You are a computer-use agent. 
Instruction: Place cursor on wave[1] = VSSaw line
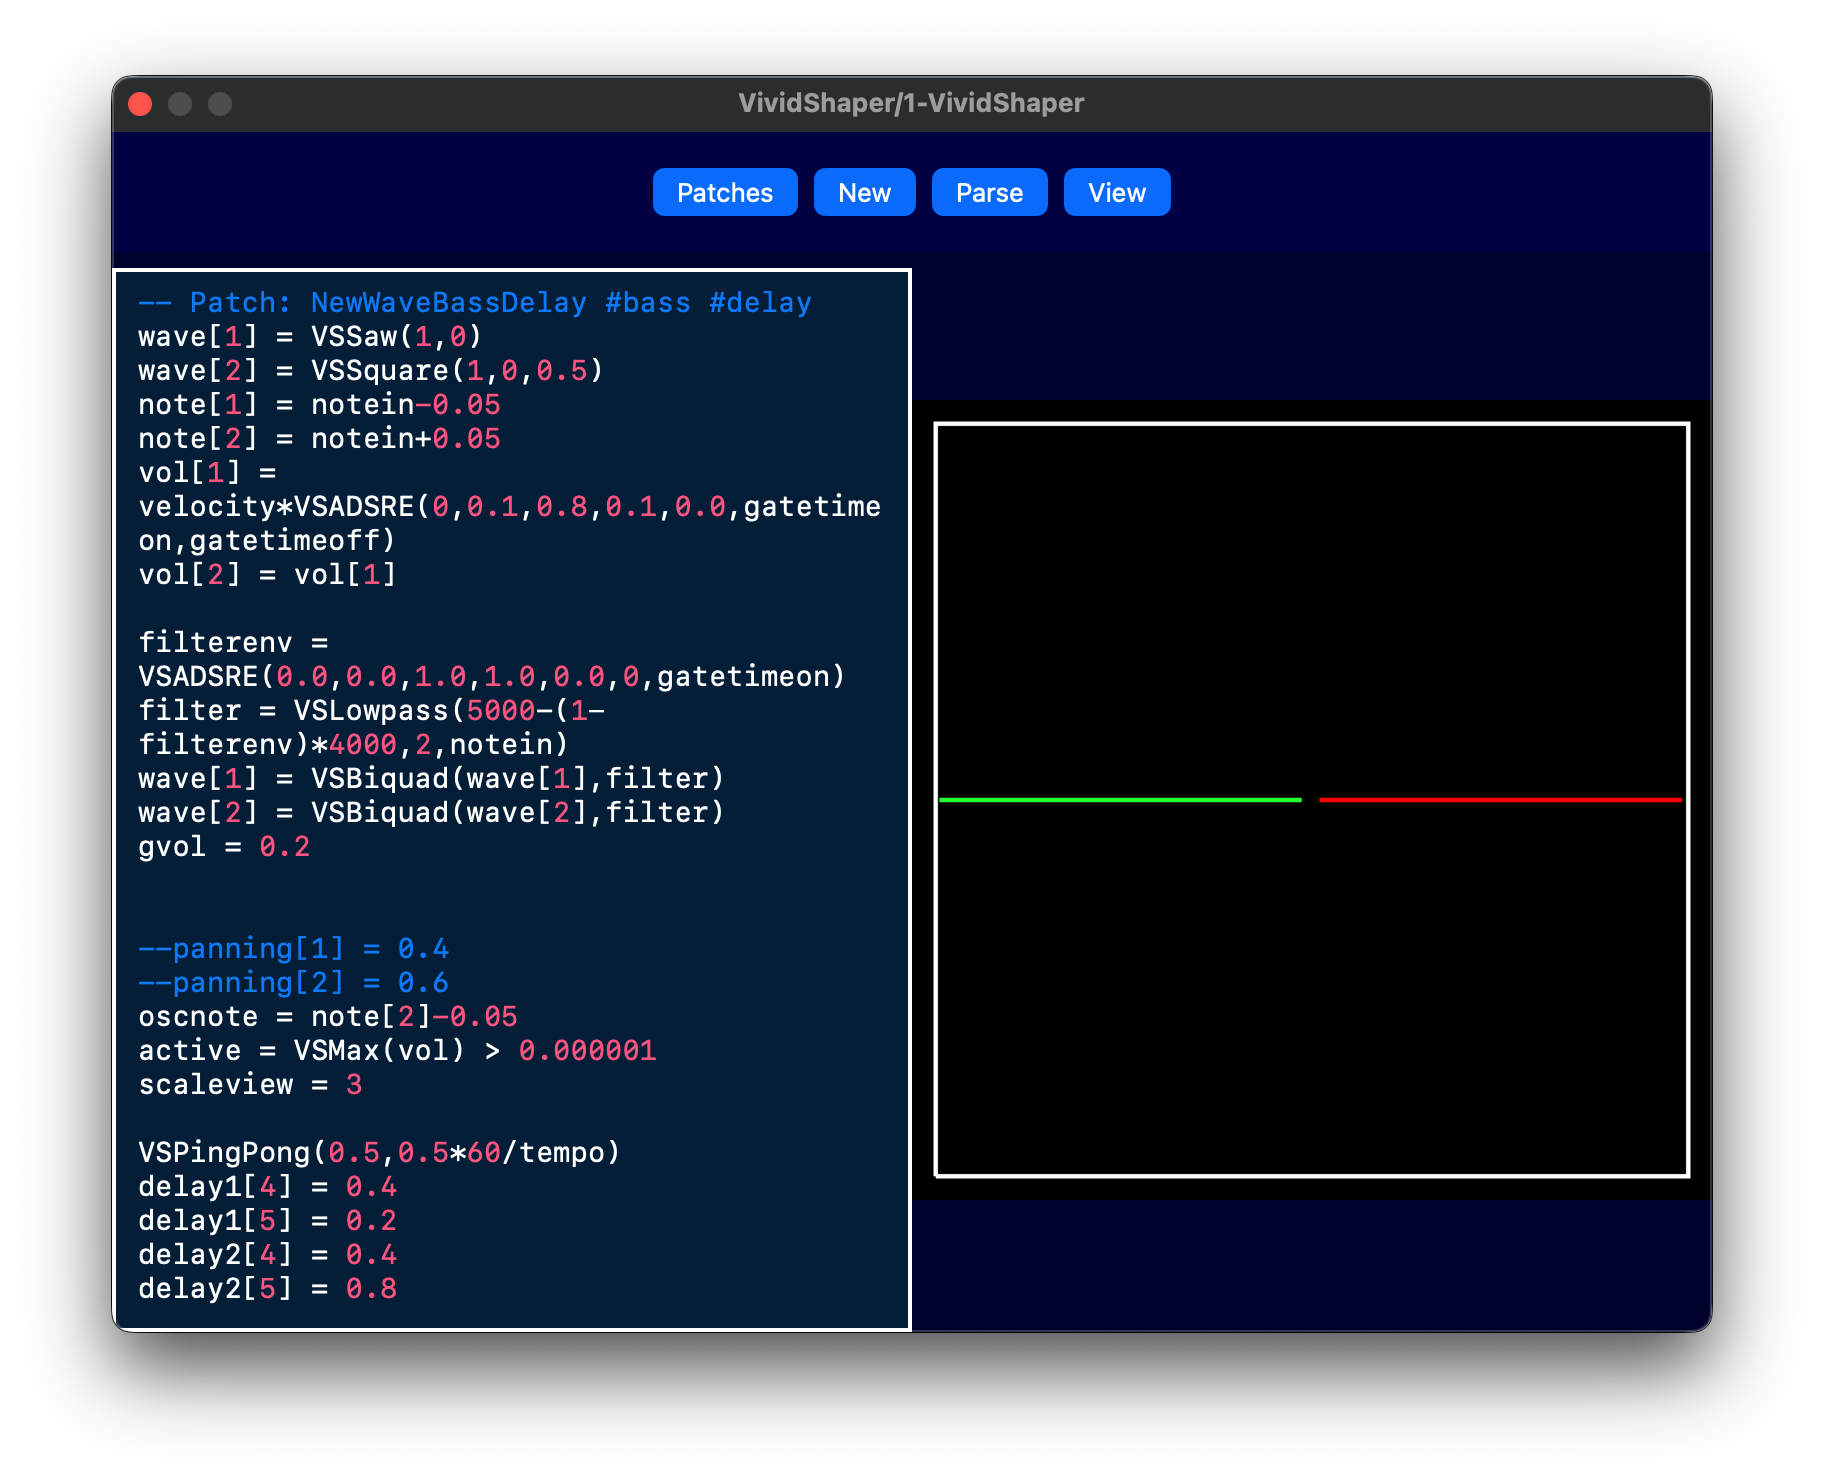310,337
